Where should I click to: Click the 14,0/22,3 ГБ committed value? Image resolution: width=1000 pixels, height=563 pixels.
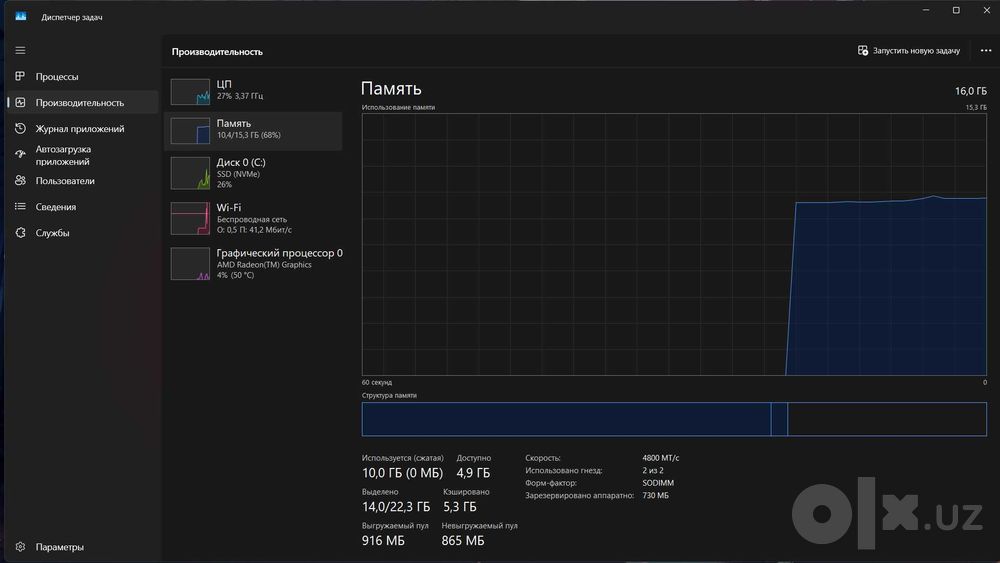(396, 507)
